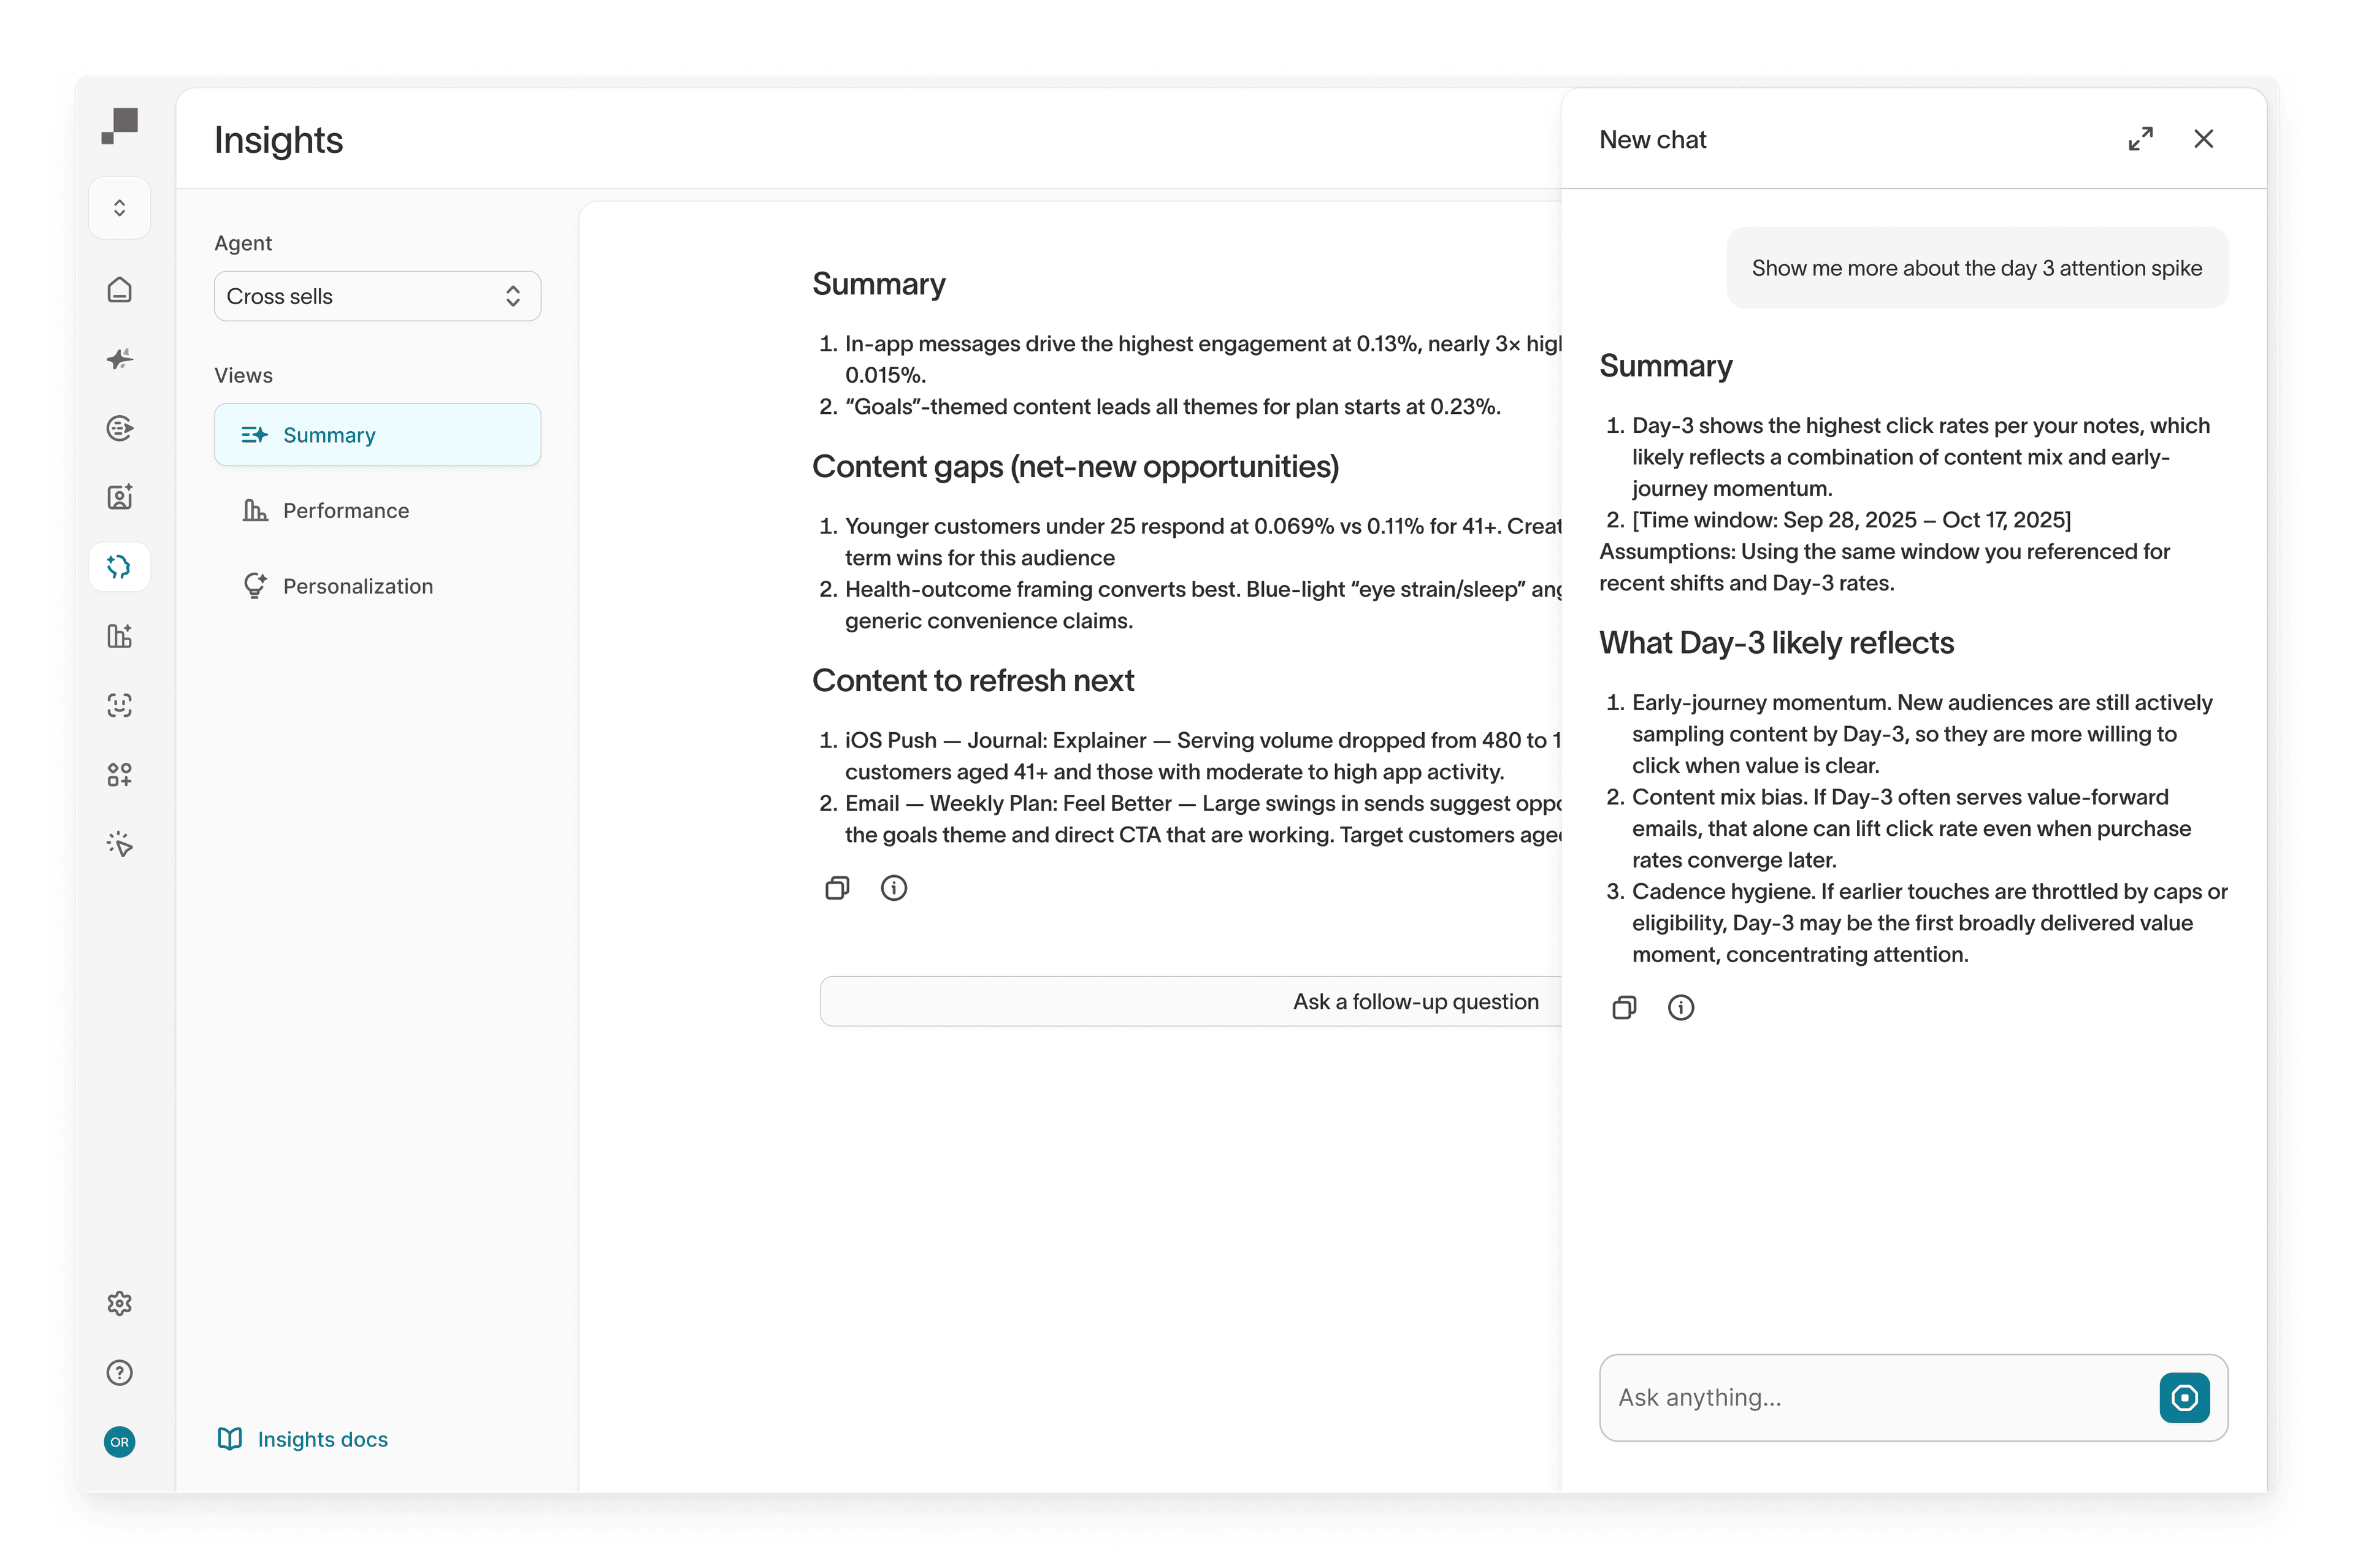Copy the main summary content
Viewport: 2355px width, 1568px height.
pos(837,888)
